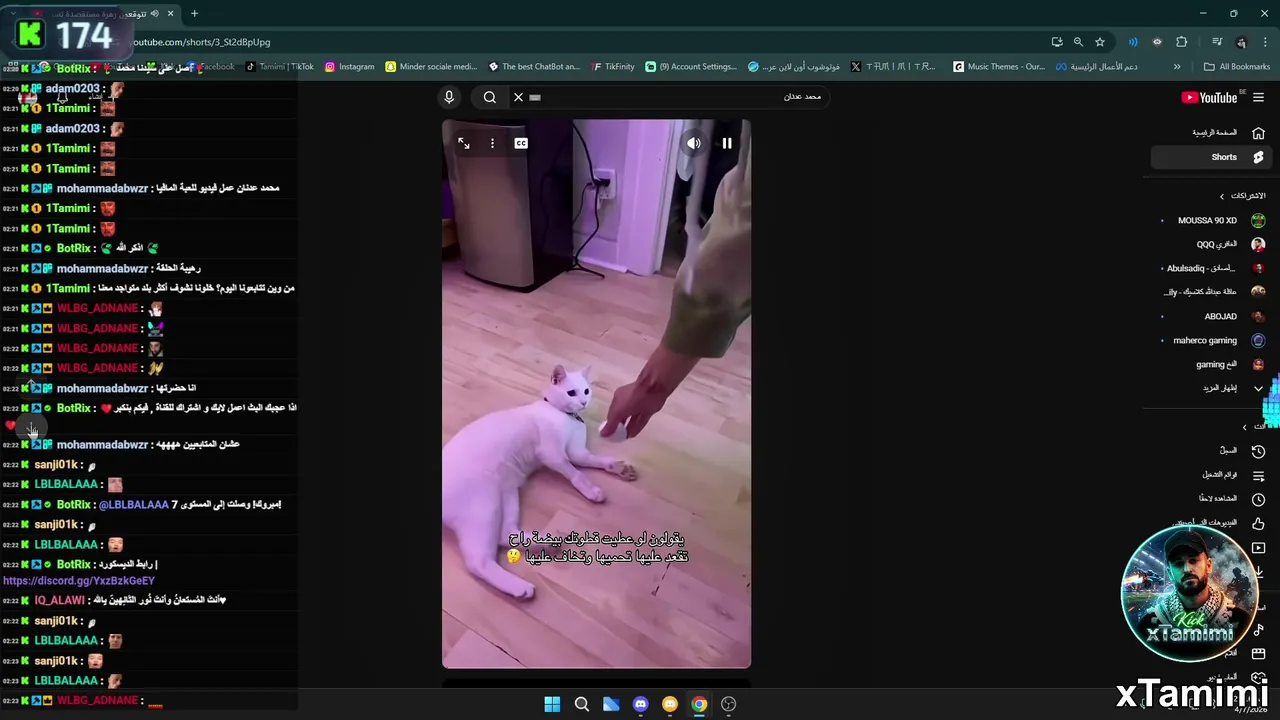Click the blue sound waves extension icon
This screenshot has width=1280, height=720.
click(x=1133, y=42)
